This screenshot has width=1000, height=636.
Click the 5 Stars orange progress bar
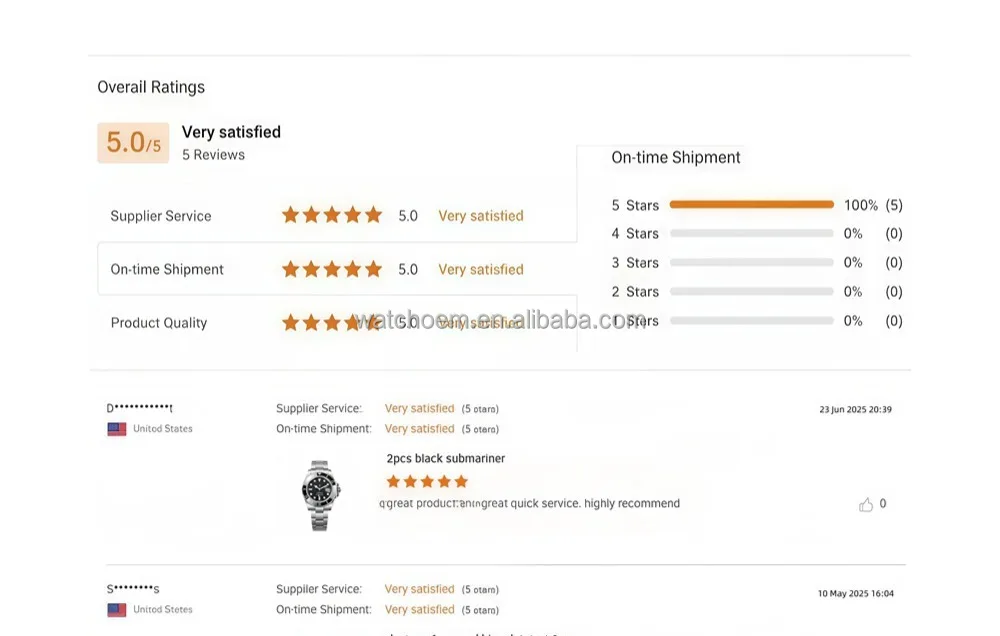click(751, 205)
